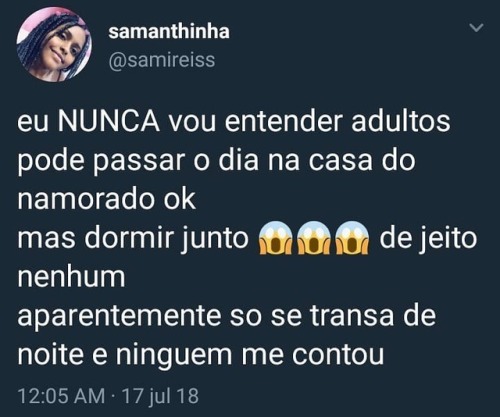This screenshot has width=500, height=417.
Task: Click the phrase mas dormir junto
Action: click(133, 239)
